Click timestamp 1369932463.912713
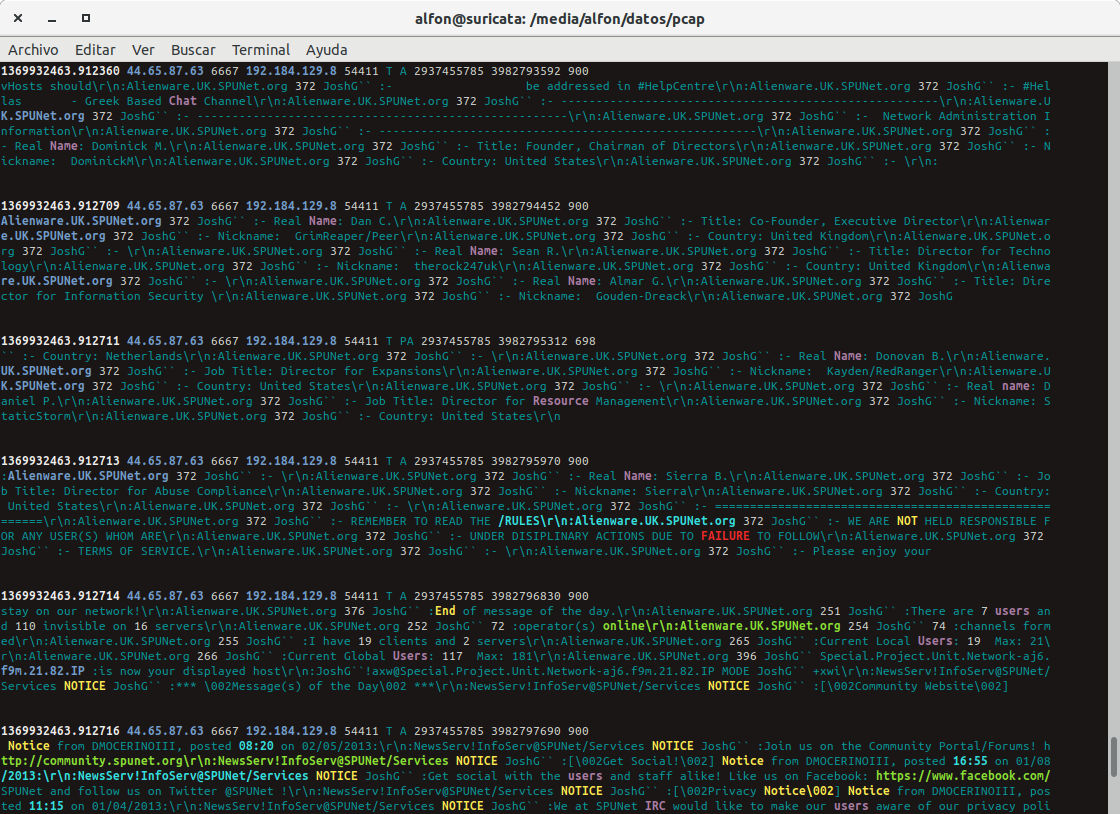The width and height of the screenshot is (1120, 814). [x=60, y=461]
